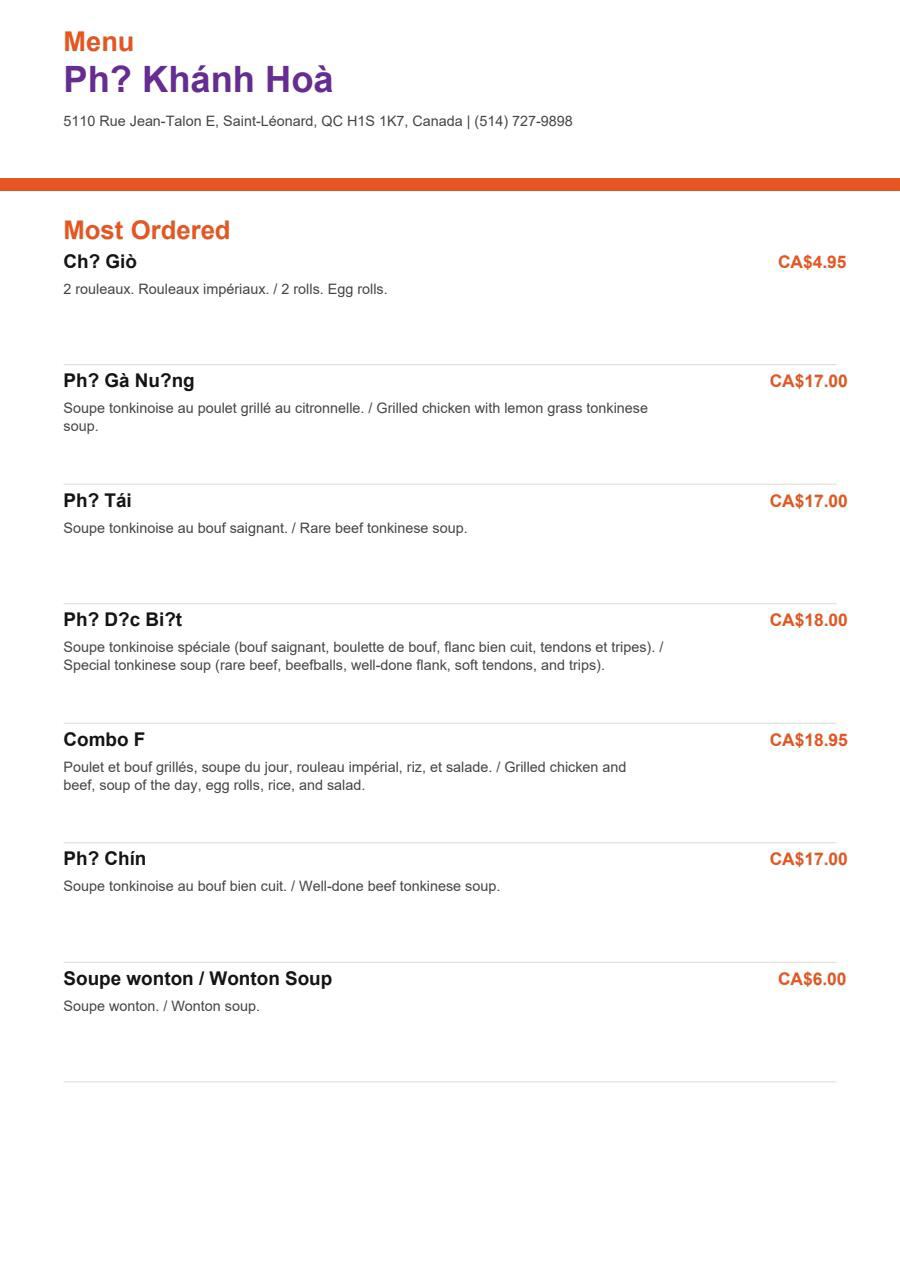Click the restaurant address and phone line
Screen dimensions: 900x1273
[x=318, y=121]
